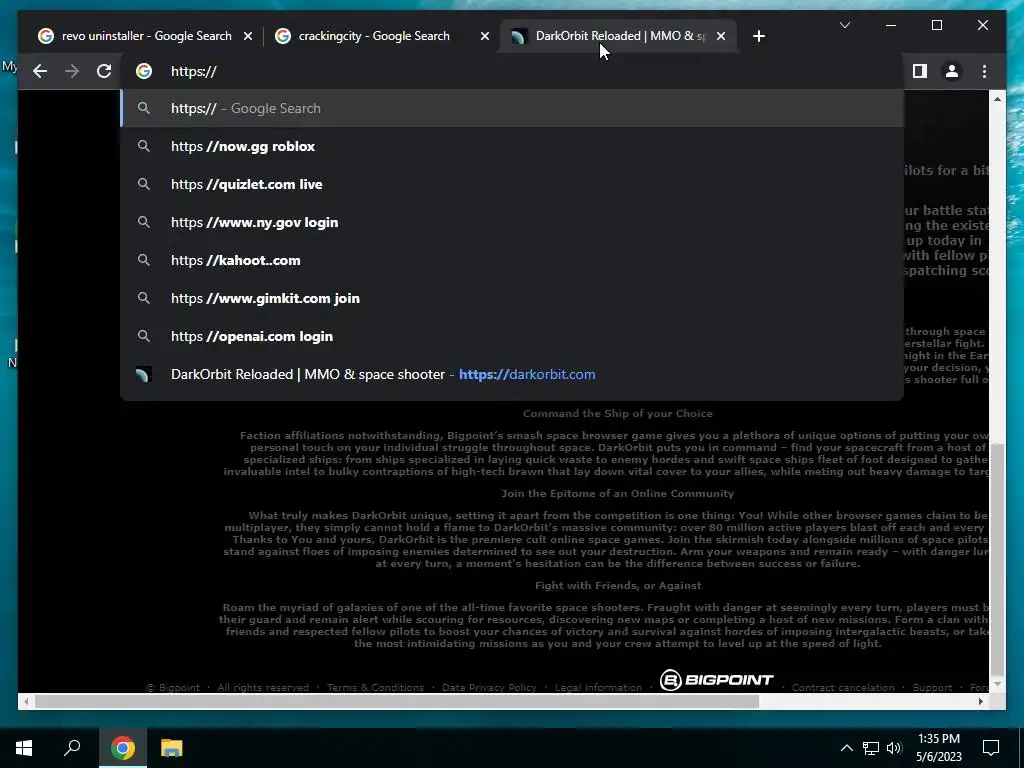Open the Legal information link

pos(598,687)
